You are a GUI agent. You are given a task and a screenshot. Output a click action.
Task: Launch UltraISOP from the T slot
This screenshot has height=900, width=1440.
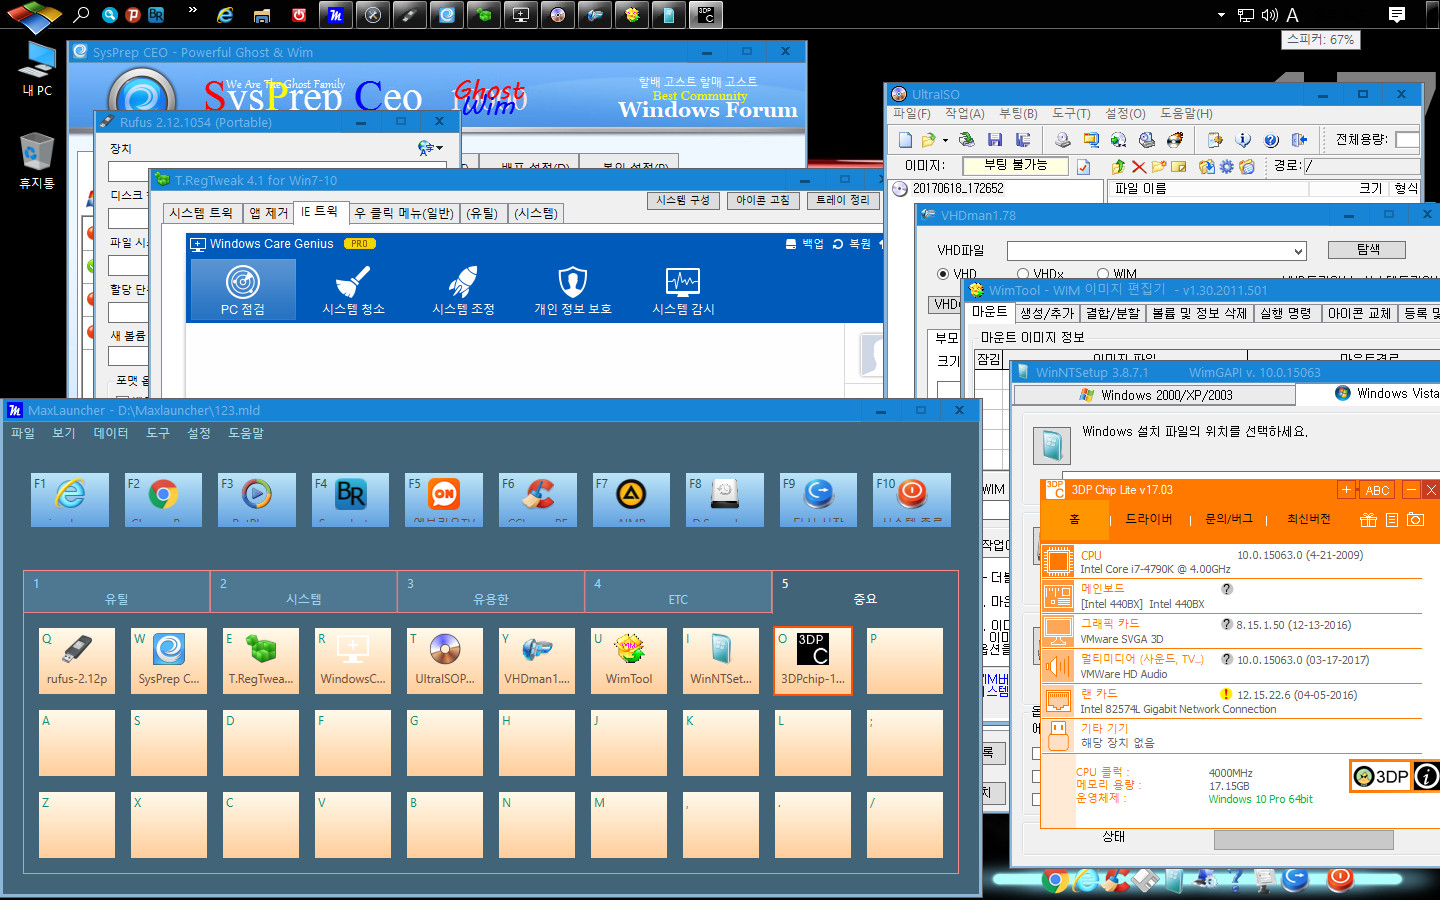[x=445, y=661]
